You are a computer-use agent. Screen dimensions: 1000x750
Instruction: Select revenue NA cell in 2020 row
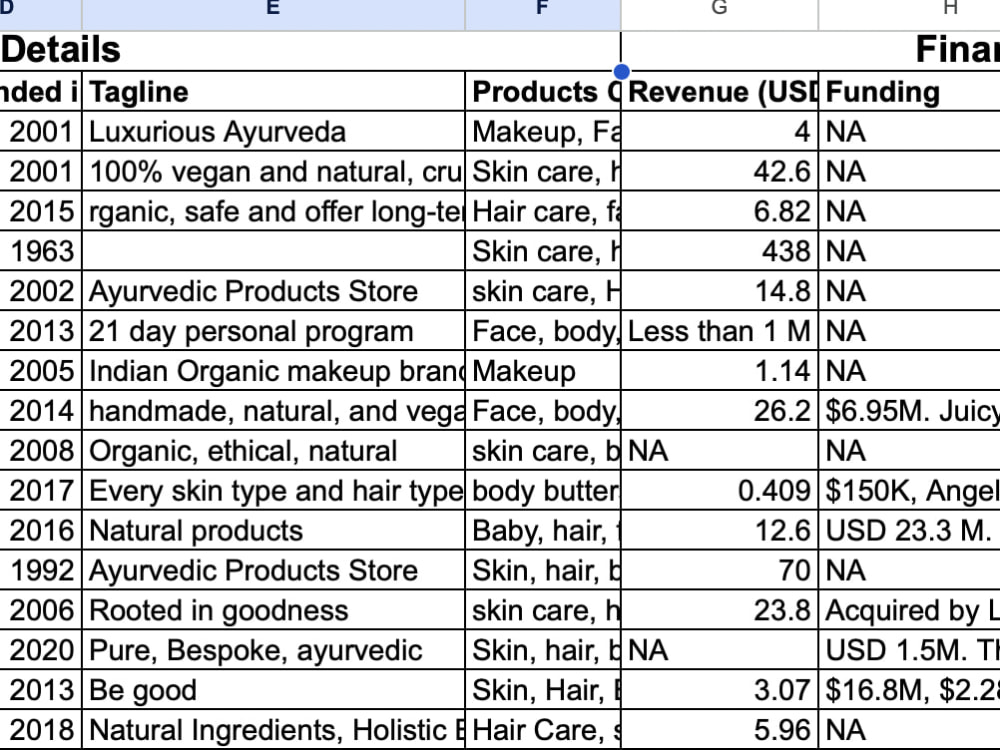(x=719, y=650)
